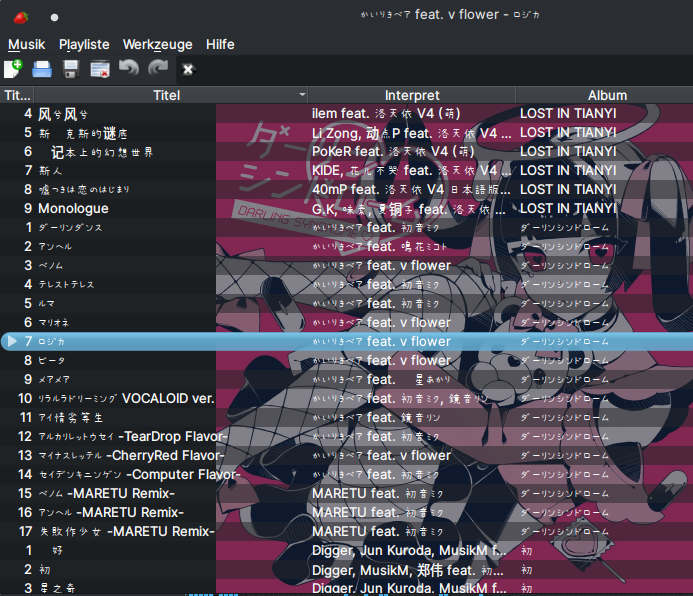Click the MARETU feat. artist on track 15
The width and height of the screenshot is (693, 596).
tap(377, 493)
